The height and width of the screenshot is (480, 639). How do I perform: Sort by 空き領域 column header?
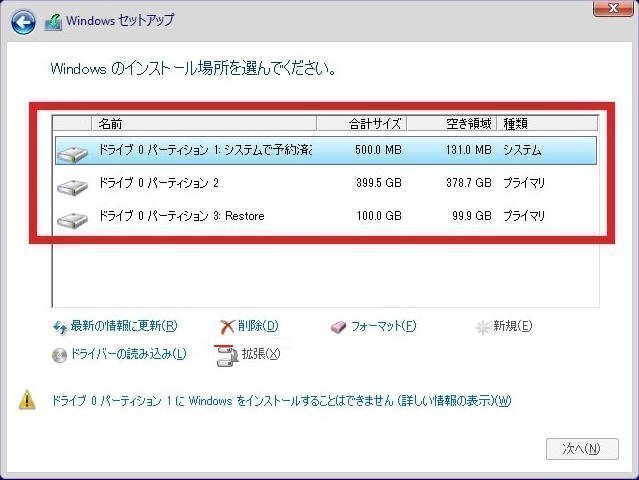pyautogui.click(x=452, y=123)
